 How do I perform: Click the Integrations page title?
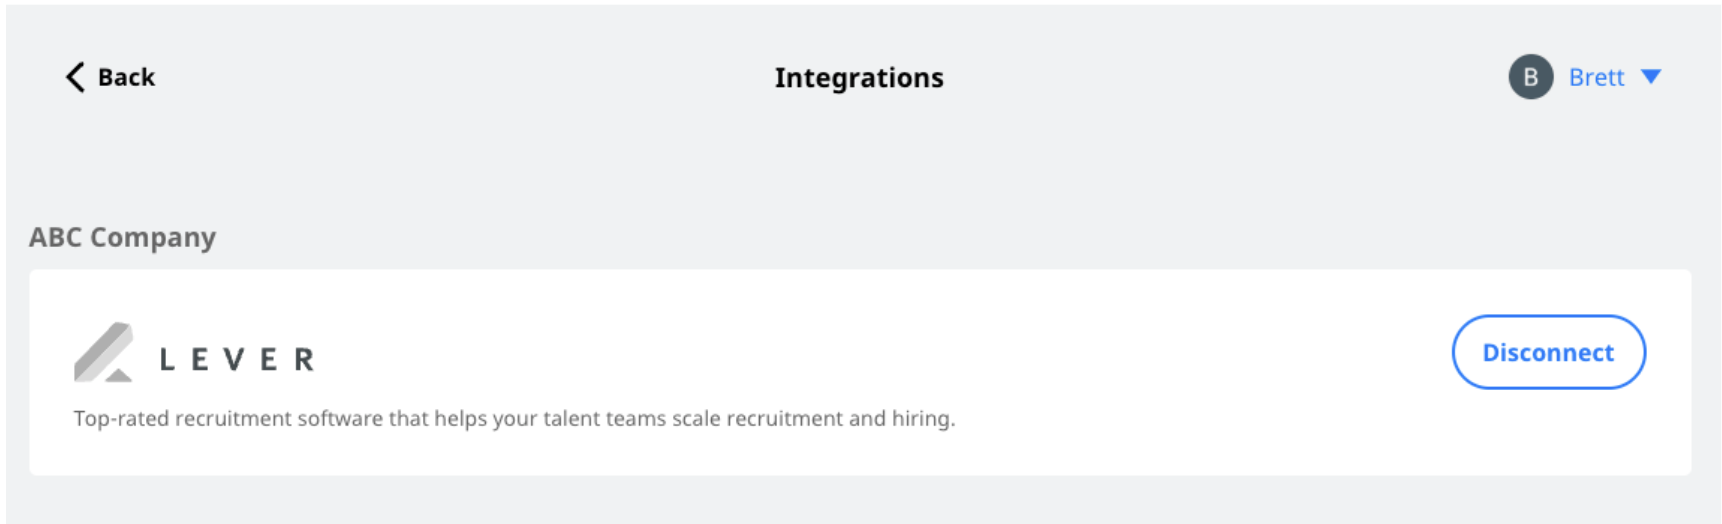coord(859,78)
